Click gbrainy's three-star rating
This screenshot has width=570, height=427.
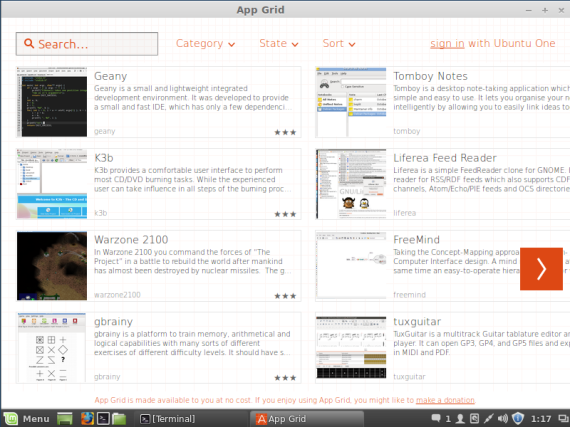pyautogui.click(x=285, y=378)
